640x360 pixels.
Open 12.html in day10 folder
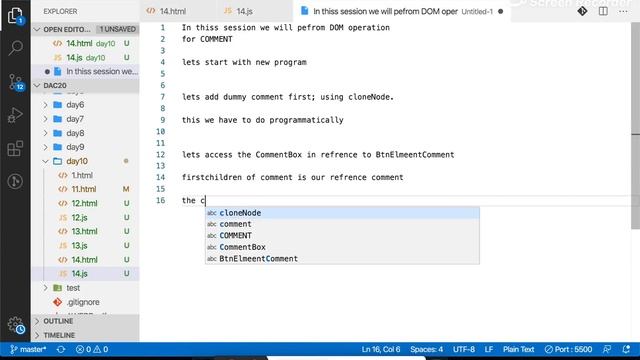pos(85,203)
